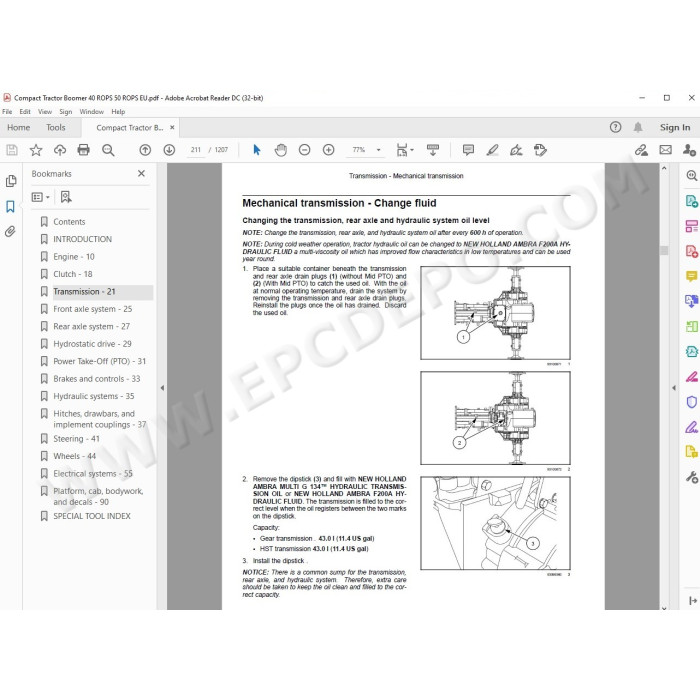The image size is (700, 700).
Task: Close the Bookmarks panel
Action: (142, 173)
